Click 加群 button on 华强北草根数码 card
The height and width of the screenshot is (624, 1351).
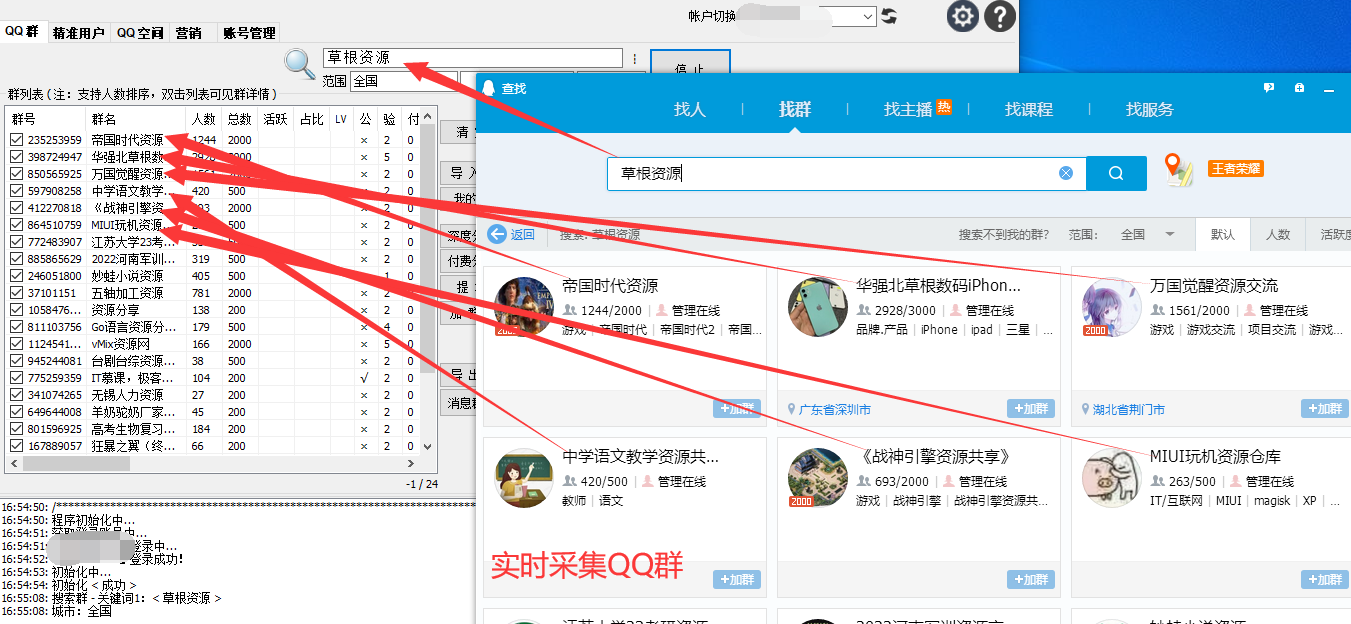click(x=1031, y=408)
